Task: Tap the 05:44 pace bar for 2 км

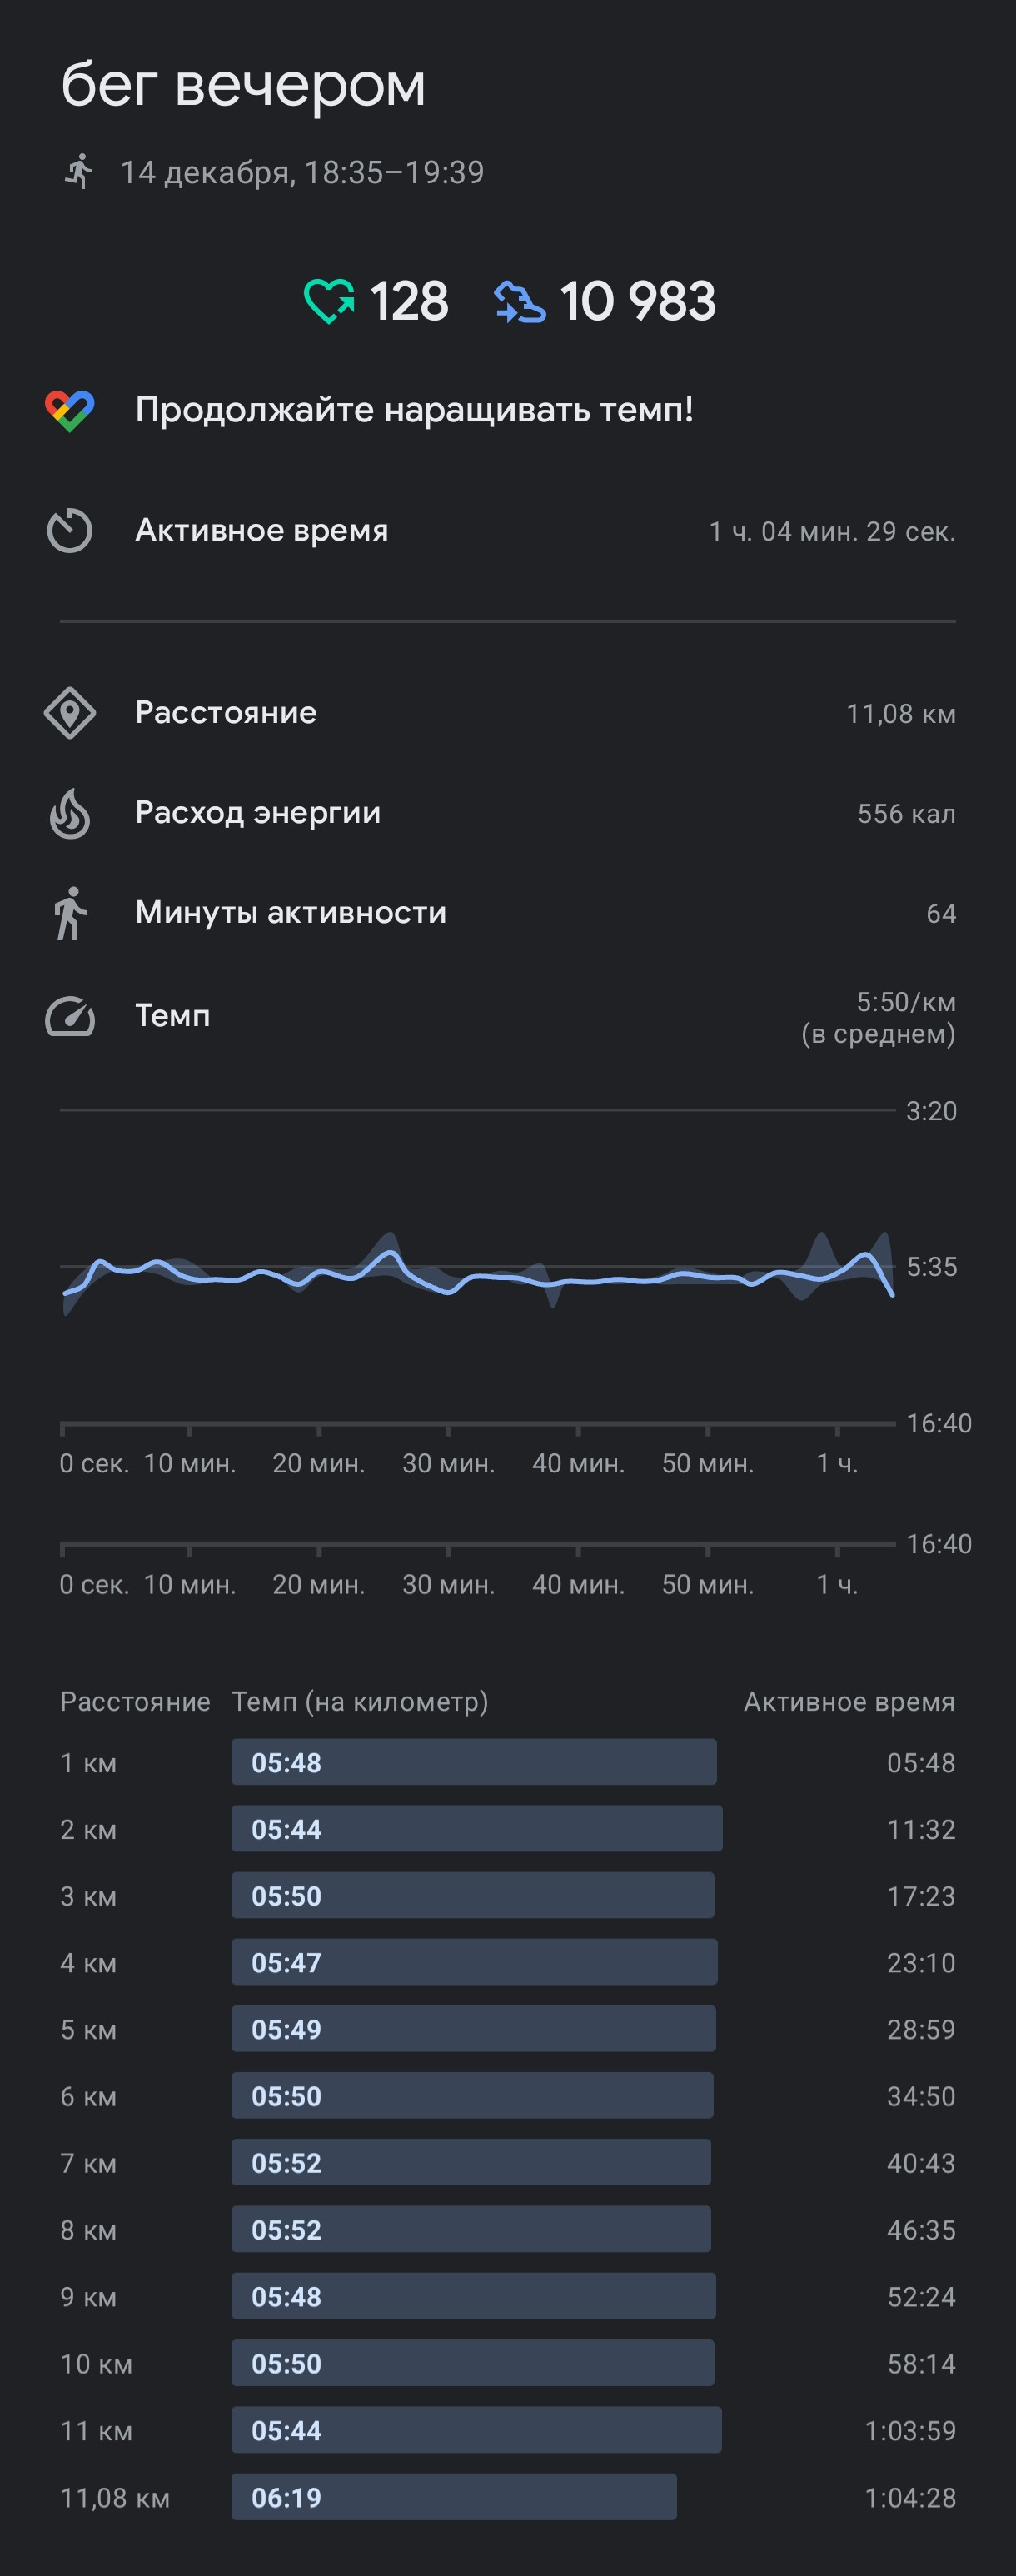Action: 477,1829
